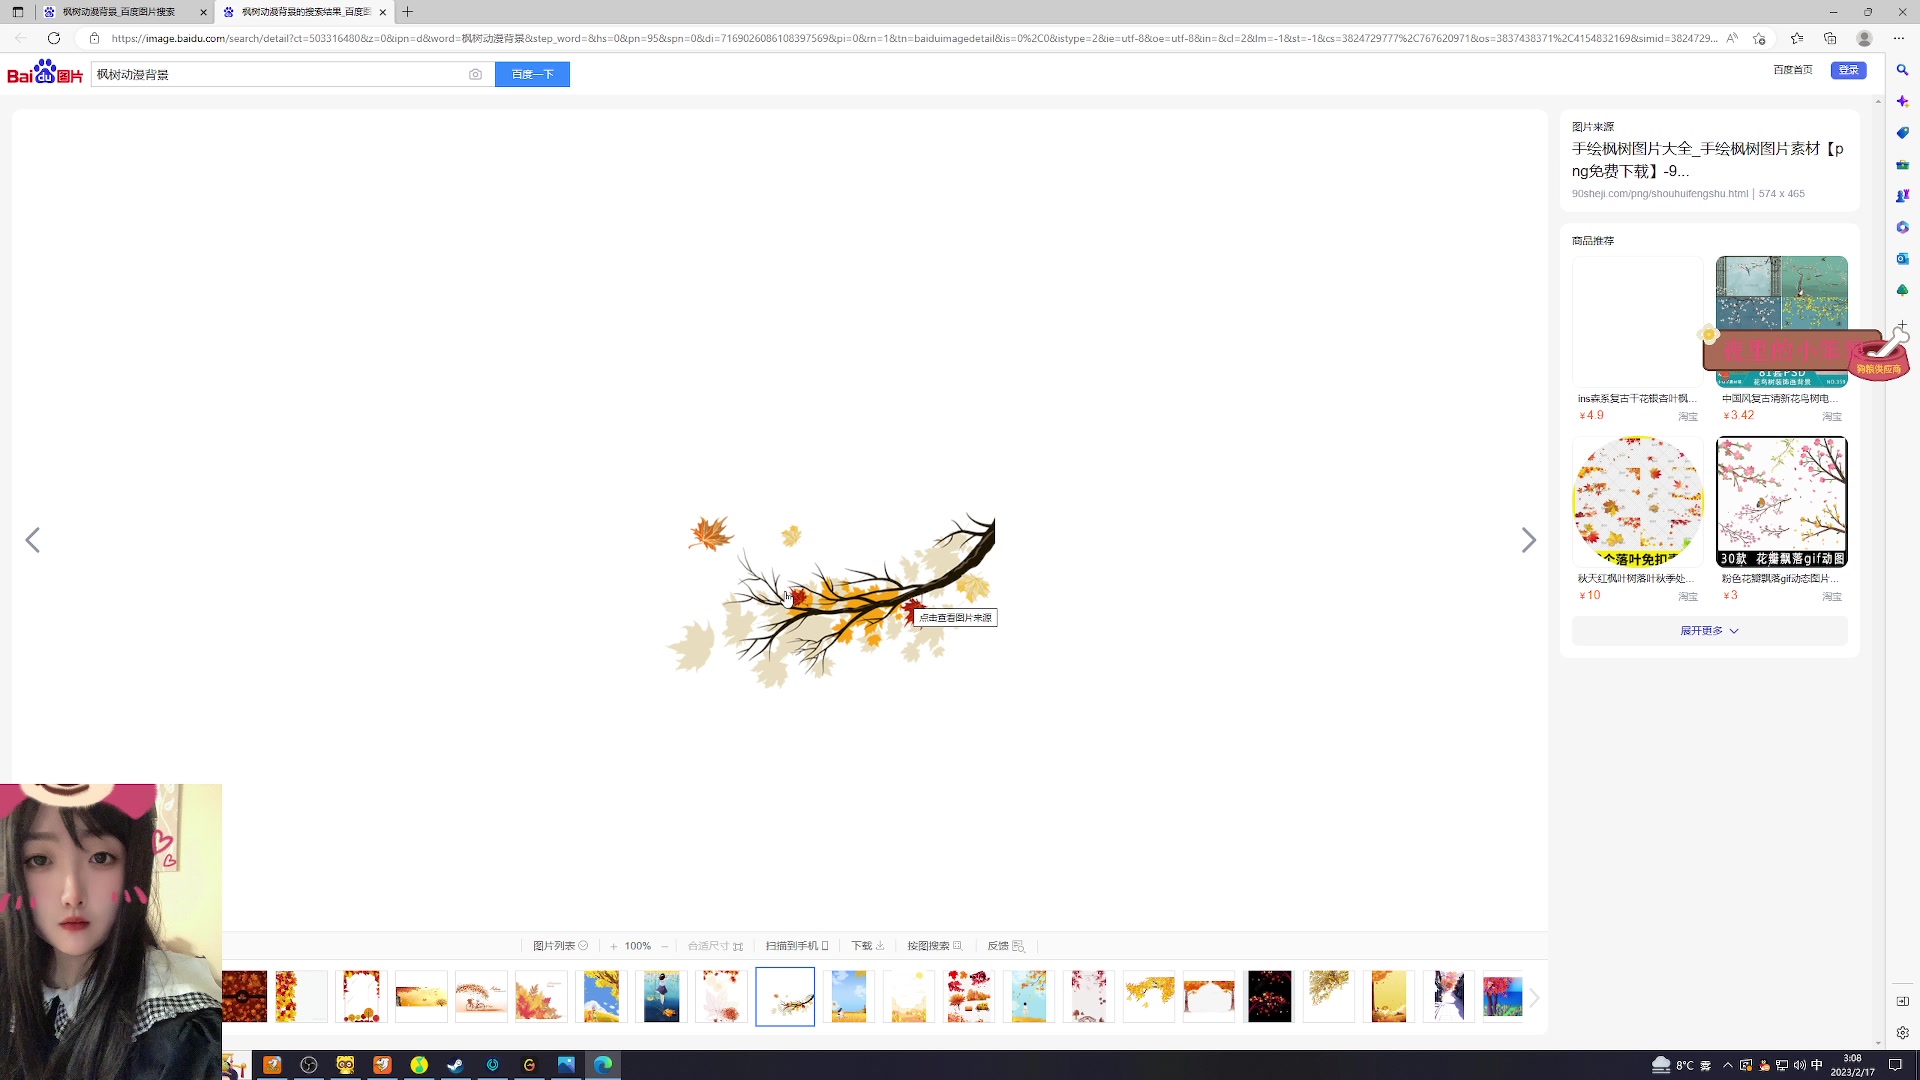Open the 百度首页 link

(1792, 70)
